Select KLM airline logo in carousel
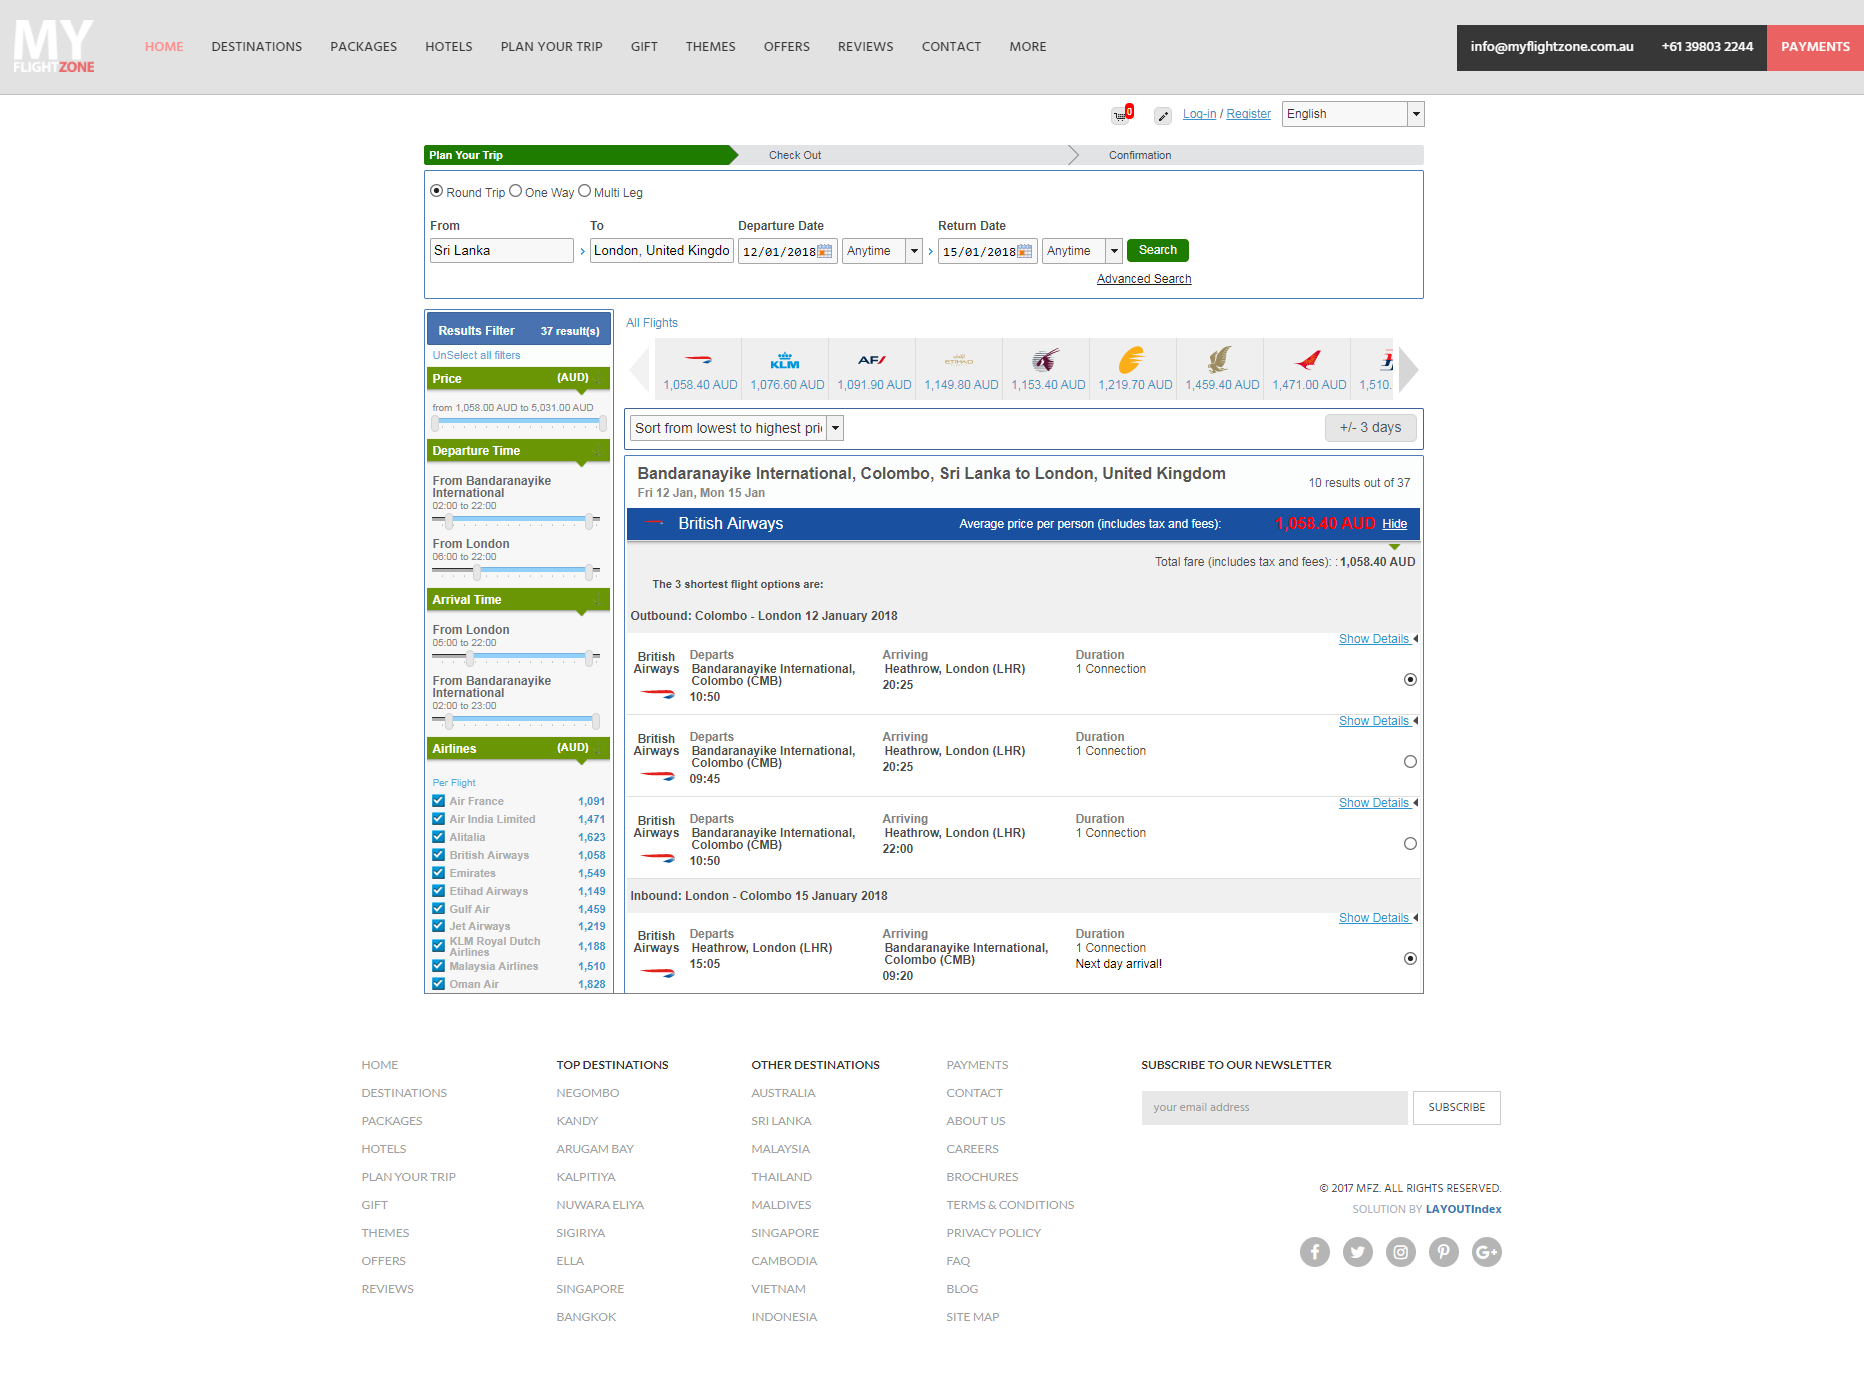The height and width of the screenshot is (1380, 1864). pyautogui.click(x=785, y=361)
